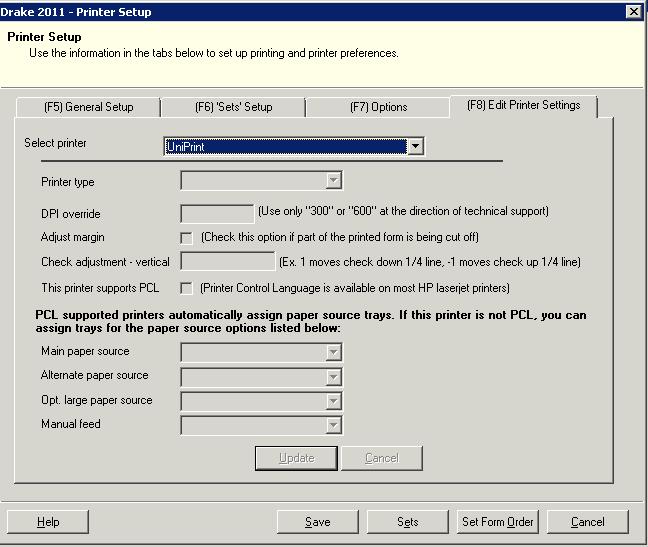This screenshot has width=648, height=547.
Task: Open the Printer type dropdown
Action: pyautogui.click(x=261, y=181)
